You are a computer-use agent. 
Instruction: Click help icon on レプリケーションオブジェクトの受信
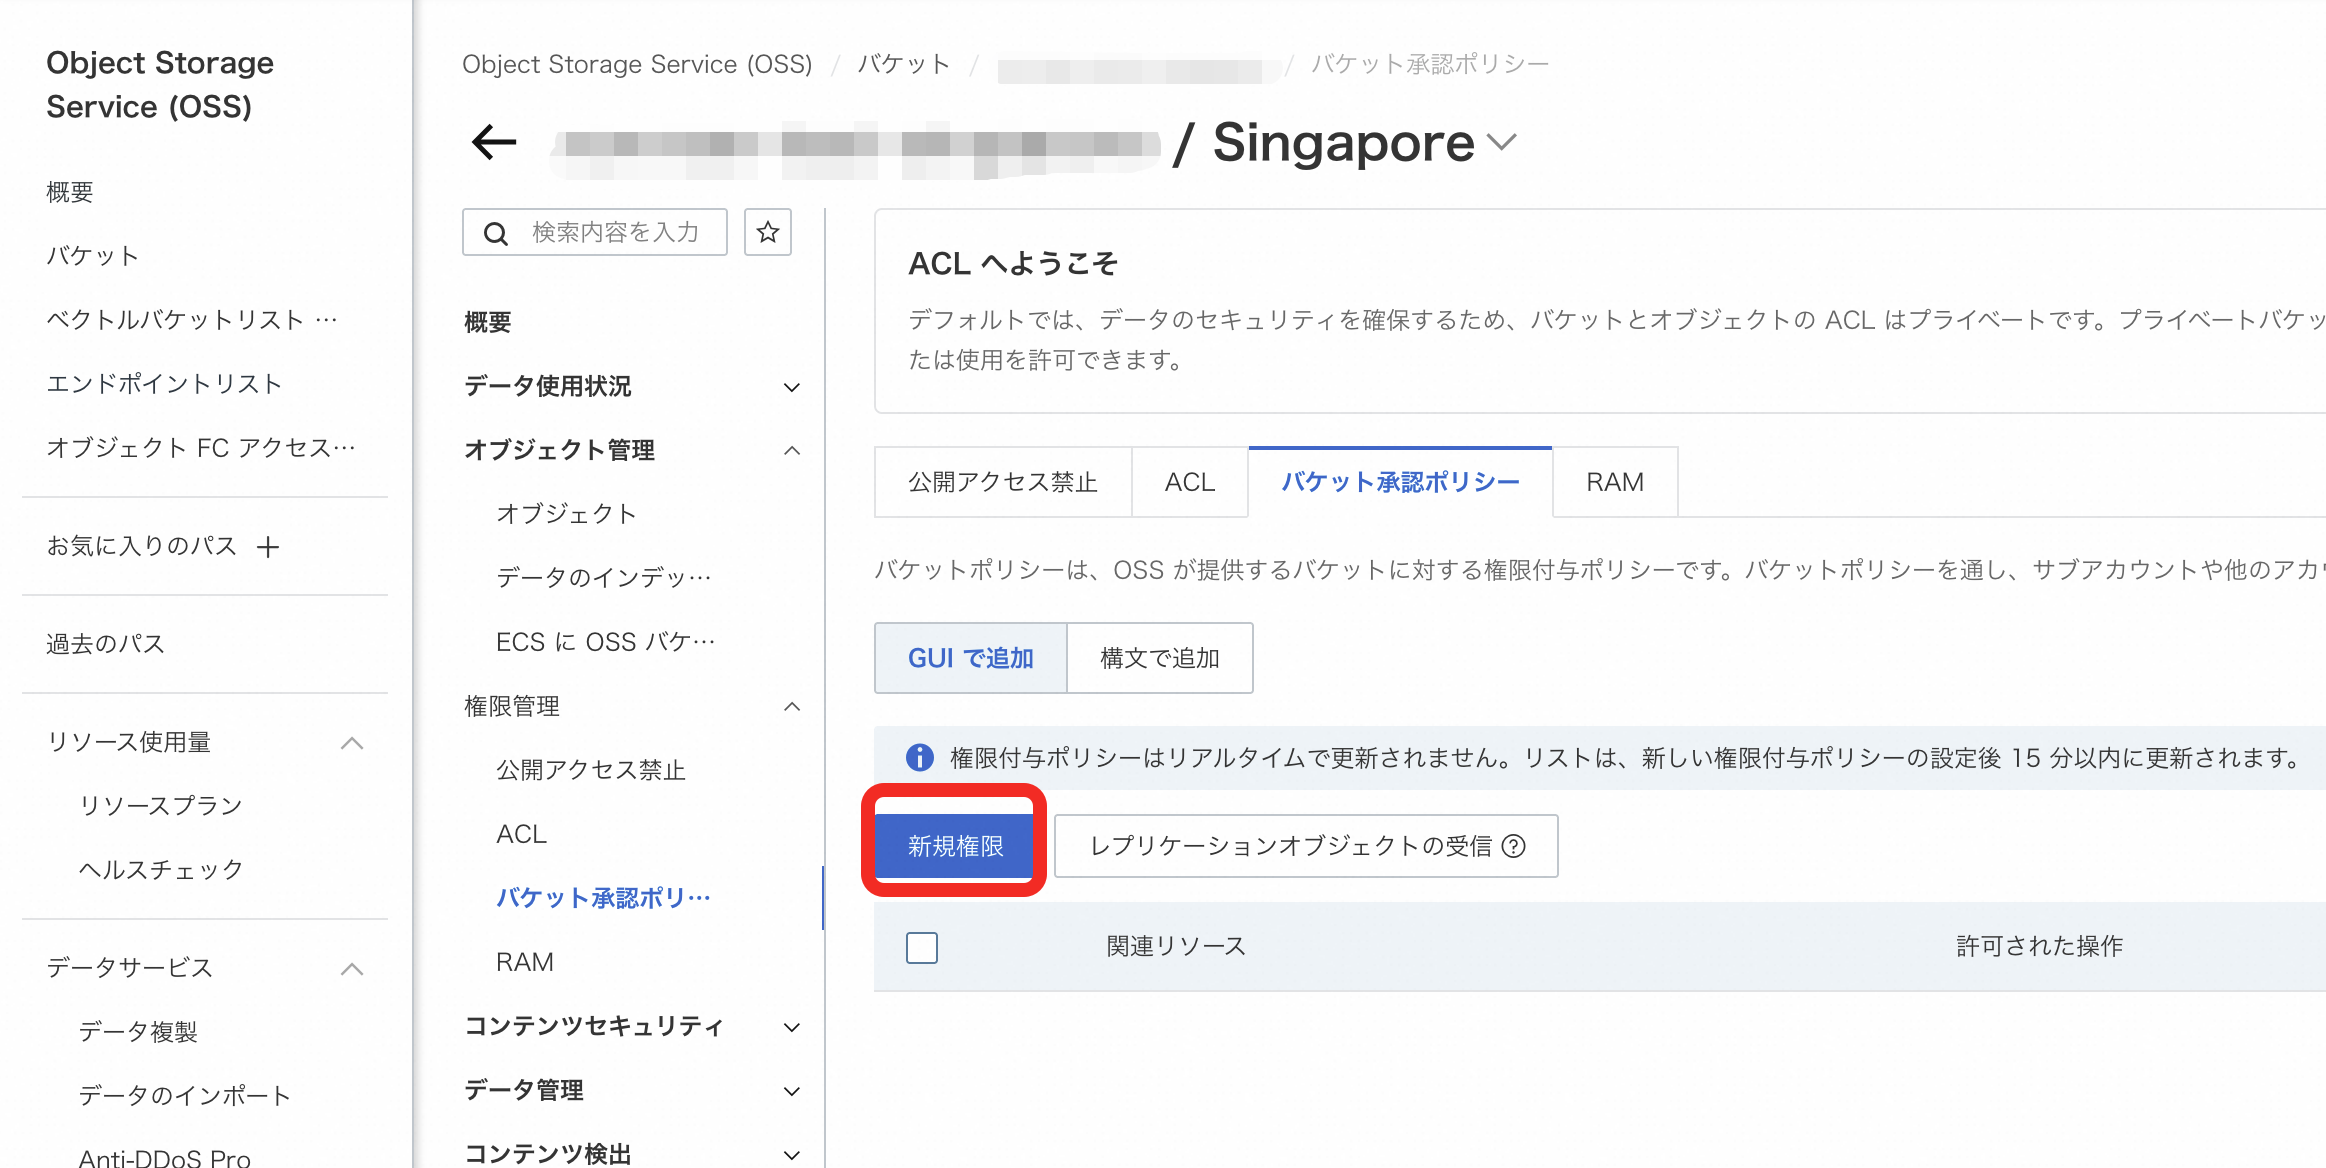1514,847
